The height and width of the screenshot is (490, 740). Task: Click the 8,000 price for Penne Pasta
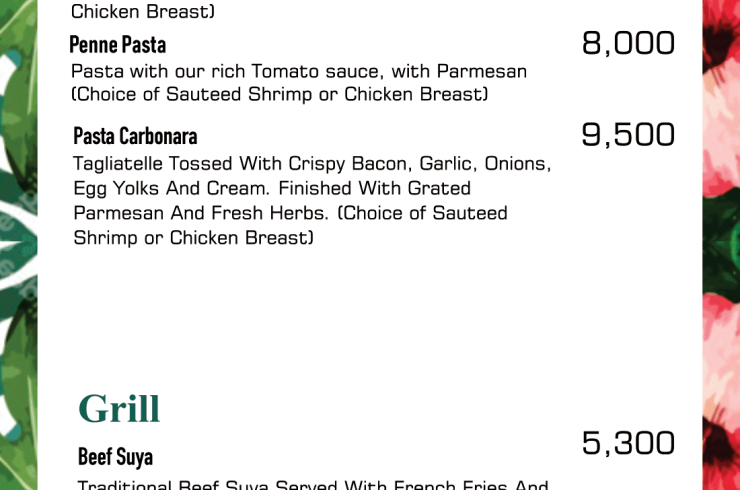(628, 44)
